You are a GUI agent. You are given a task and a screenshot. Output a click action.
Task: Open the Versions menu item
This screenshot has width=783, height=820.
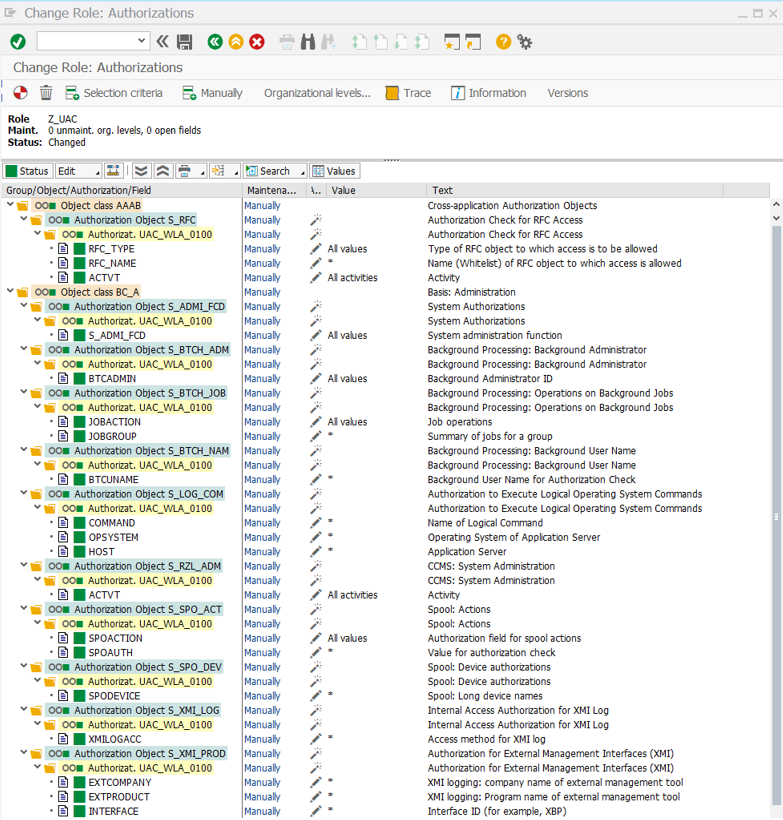pos(567,93)
